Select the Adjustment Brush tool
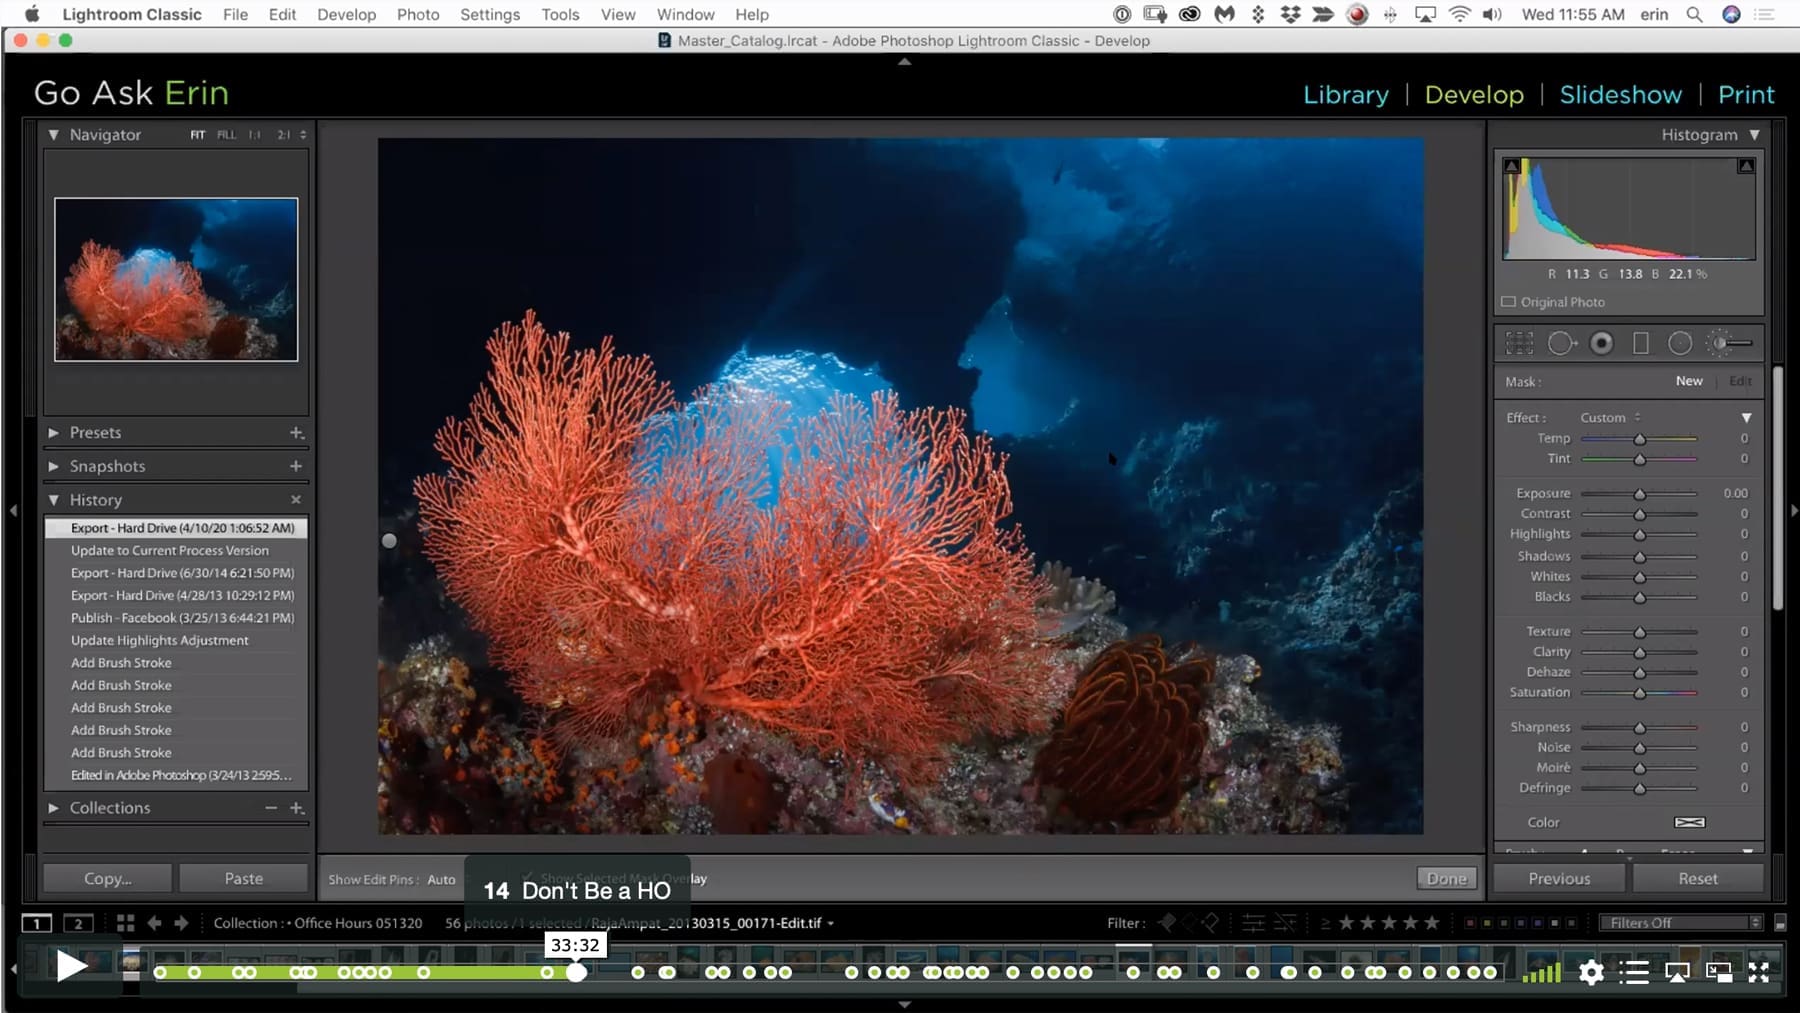1800x1013 pixels. pyautogui.click(x=1730, y=344)
